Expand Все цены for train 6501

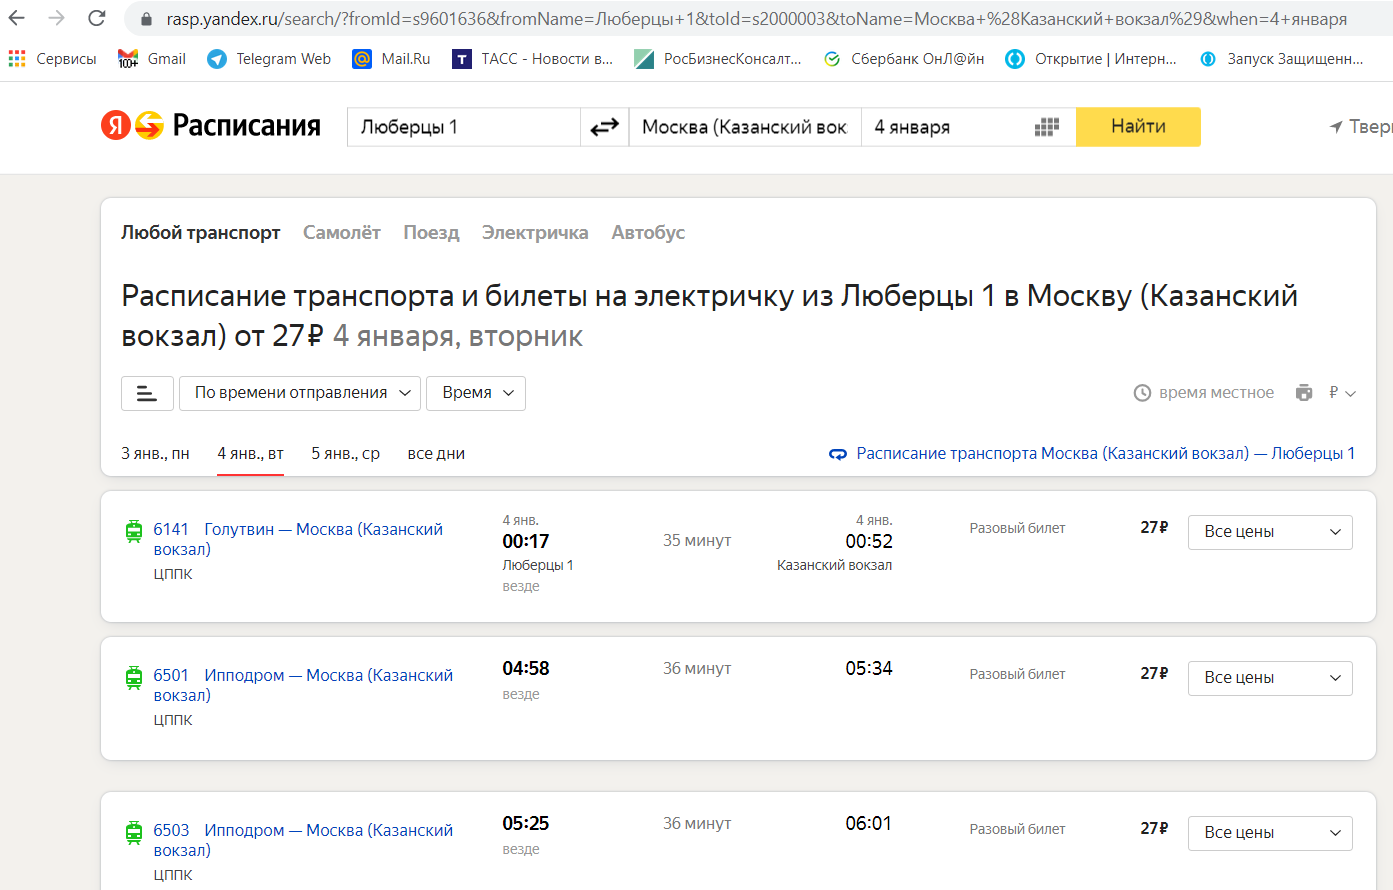(x=1269, y=678)
